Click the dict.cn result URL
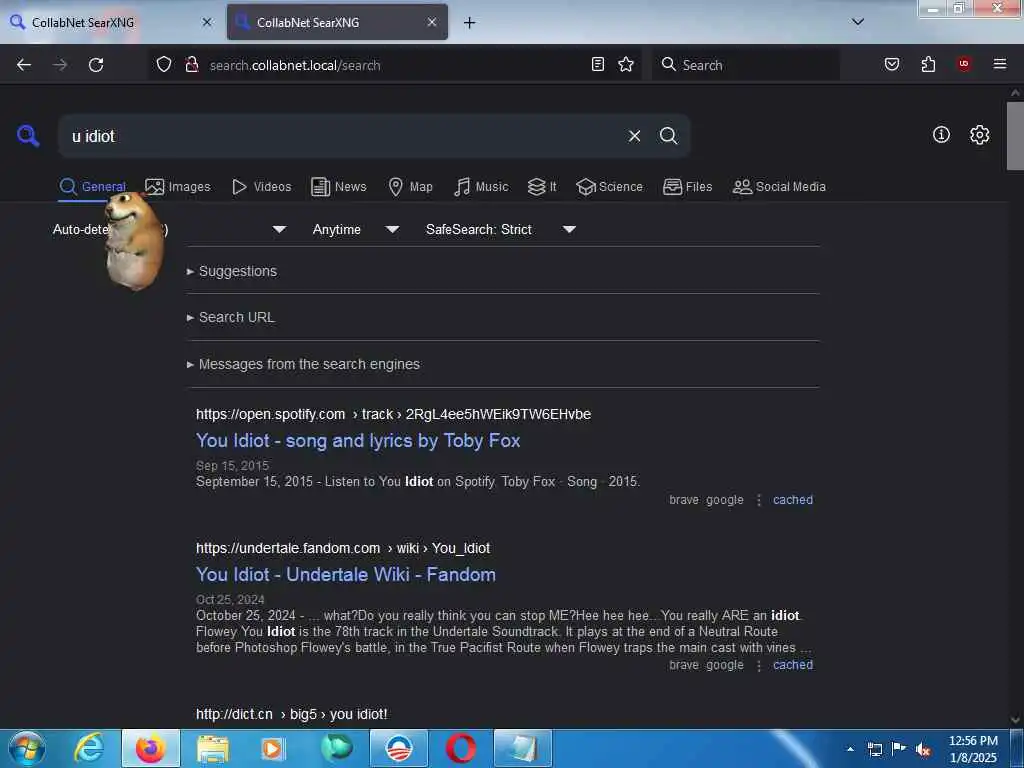This screenshot has height=768, width=1024. pyautogui.click(x=291, y=714)
